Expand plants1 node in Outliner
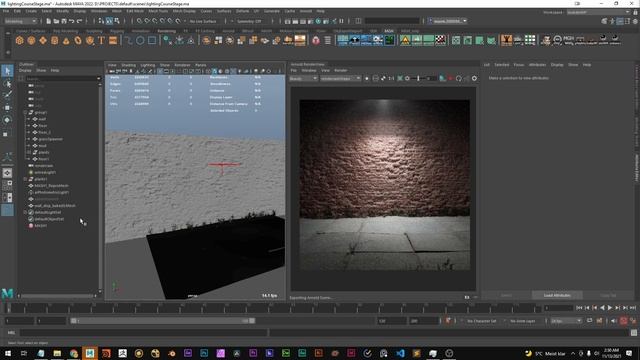 (26, 179)
